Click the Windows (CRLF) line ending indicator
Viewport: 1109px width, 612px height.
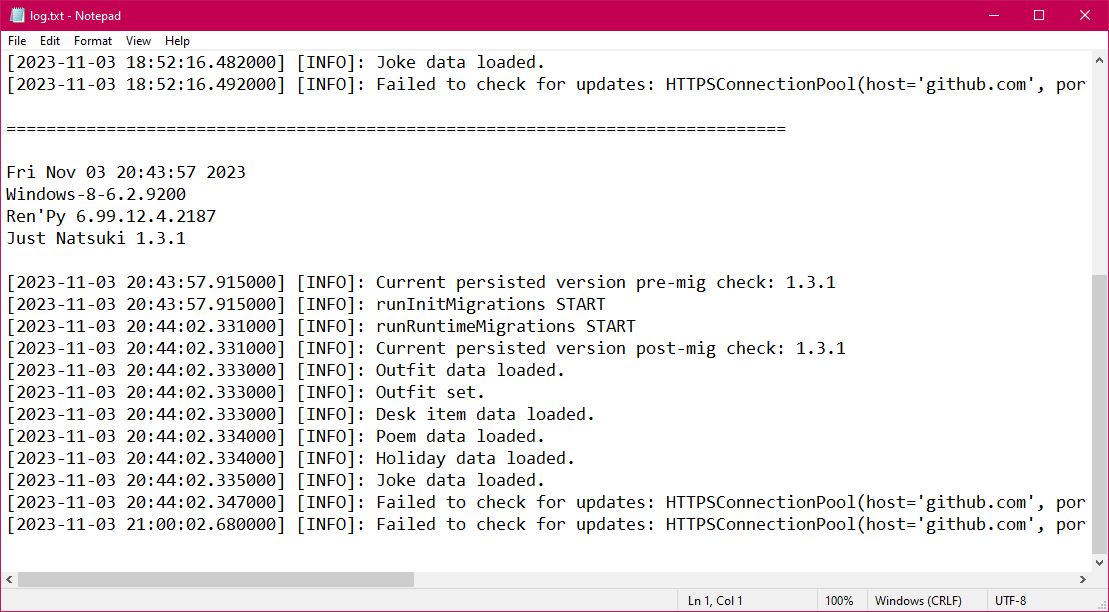coord(917,600)
